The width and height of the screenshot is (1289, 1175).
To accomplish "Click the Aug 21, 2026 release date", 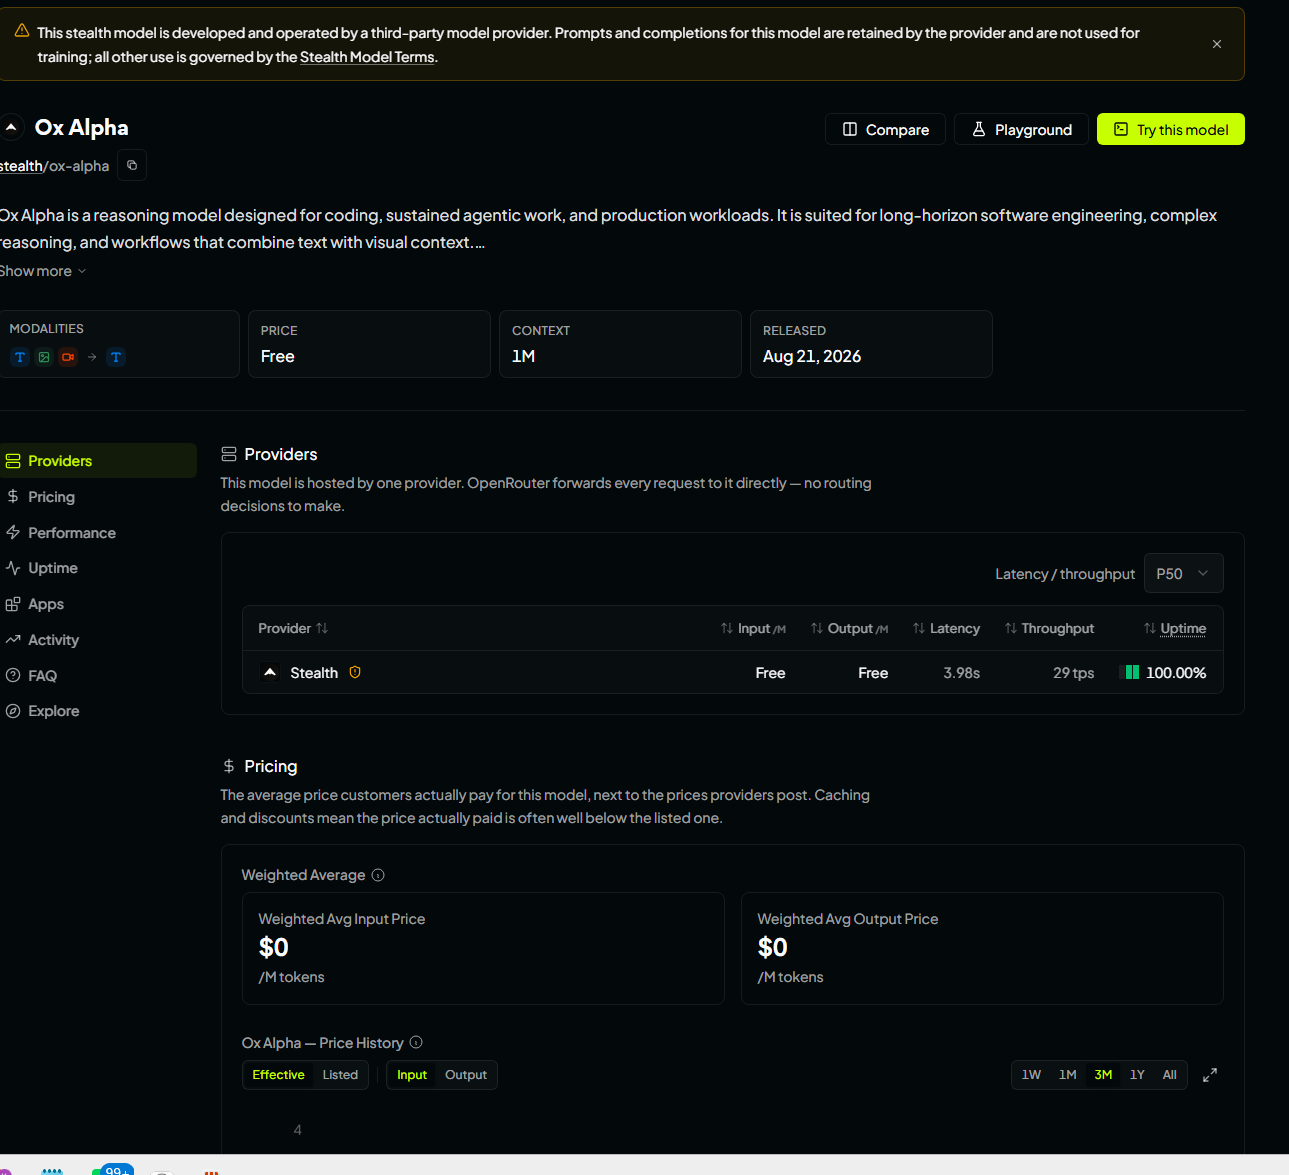I will (x=812, y=356).
